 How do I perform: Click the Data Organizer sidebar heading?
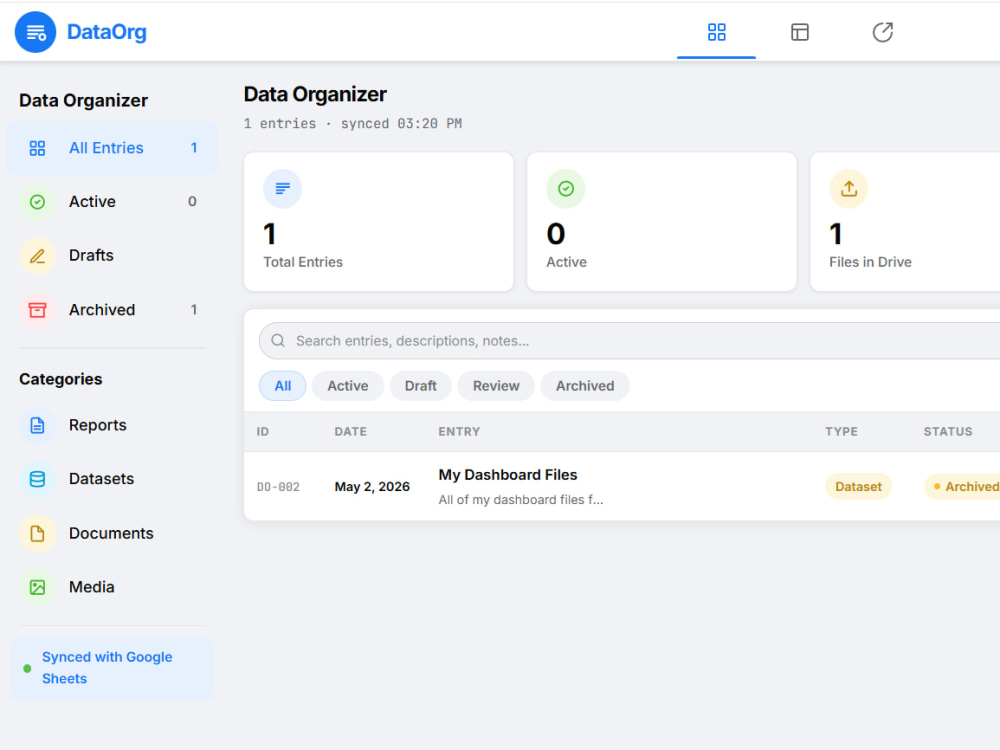(x=84, y=101)
